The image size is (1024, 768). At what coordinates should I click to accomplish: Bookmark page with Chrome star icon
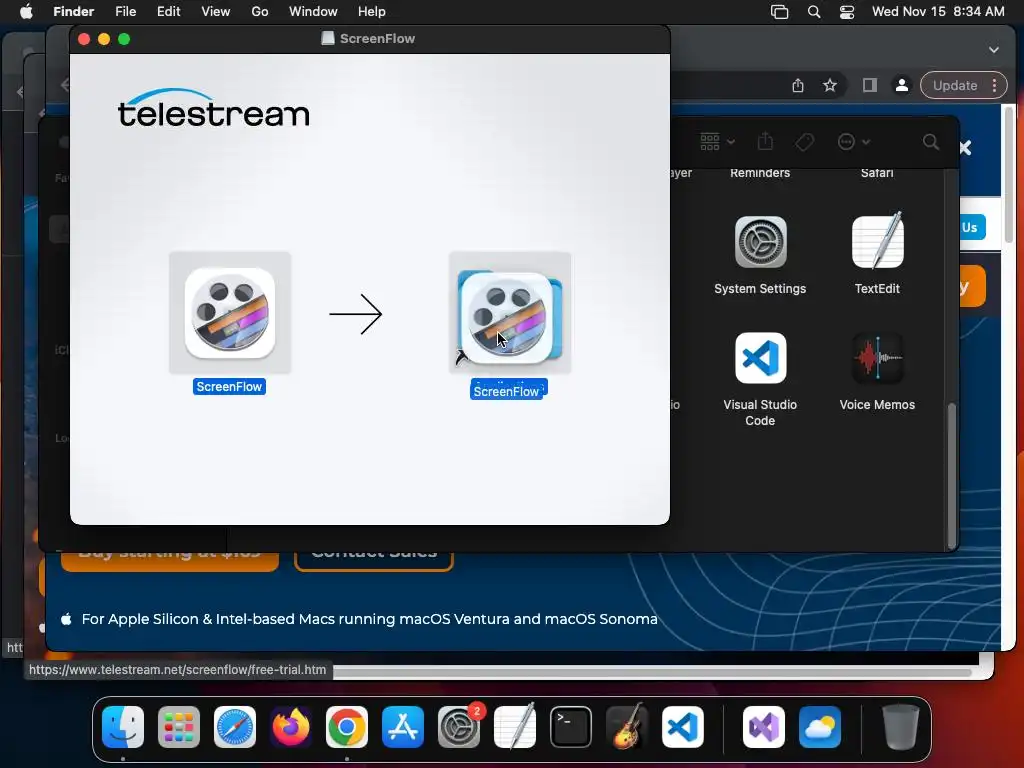830,86
